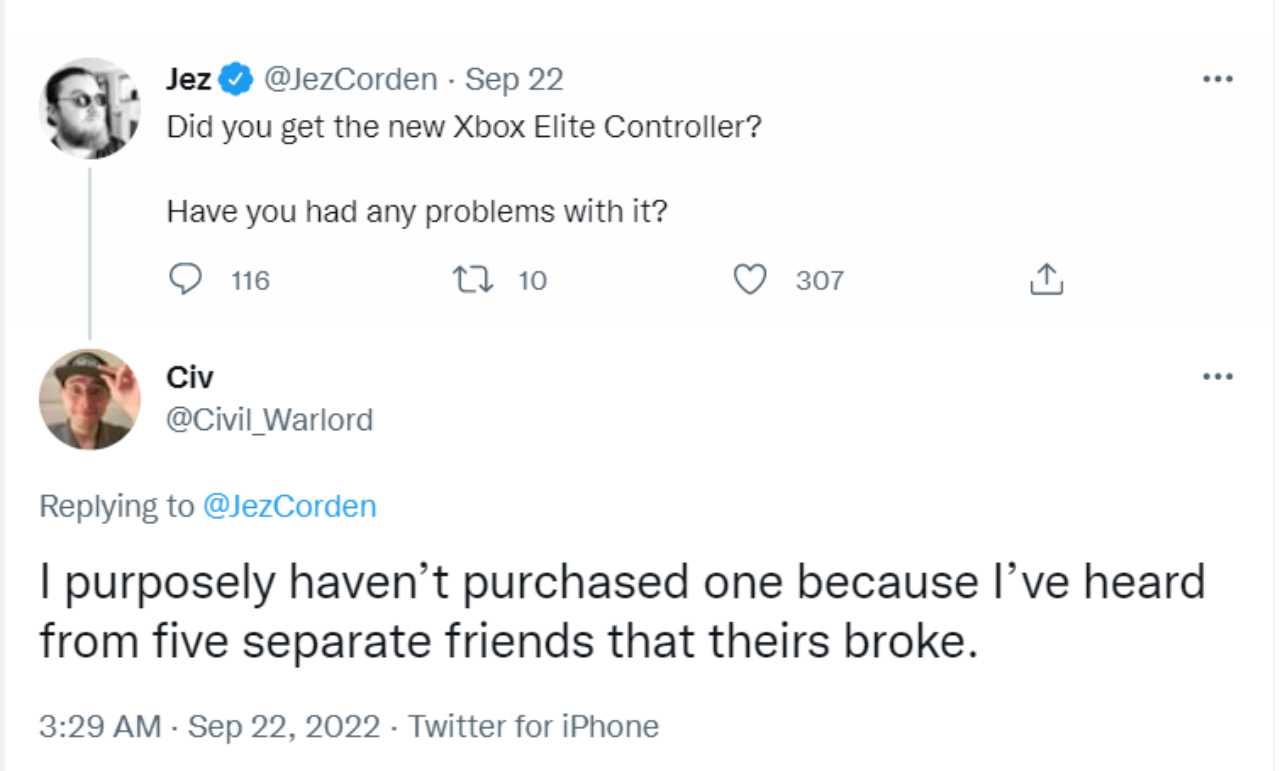This screenshot has height=771, width=1280.
Task: Click the blue verified badge beside Jez
Action: tap(235, 79)
